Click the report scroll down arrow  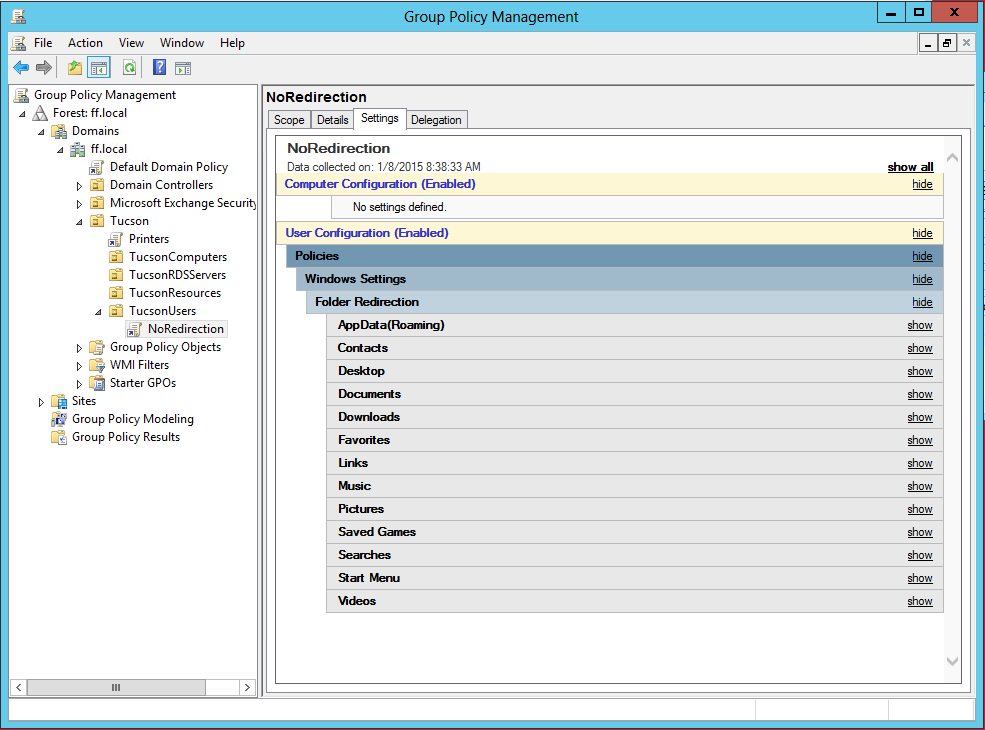pyautogui.click(x=952, y=661)
